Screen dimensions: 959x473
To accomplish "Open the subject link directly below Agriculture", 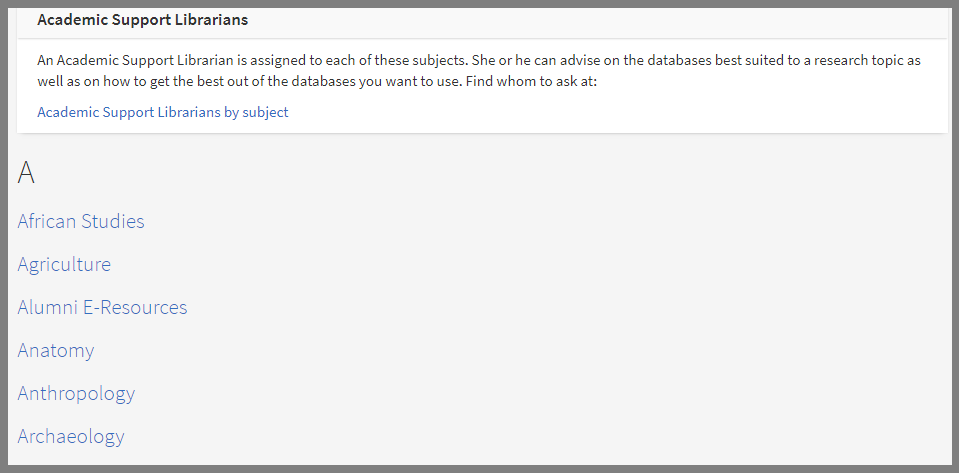I will pyautogui.click(x=102, y=307).
